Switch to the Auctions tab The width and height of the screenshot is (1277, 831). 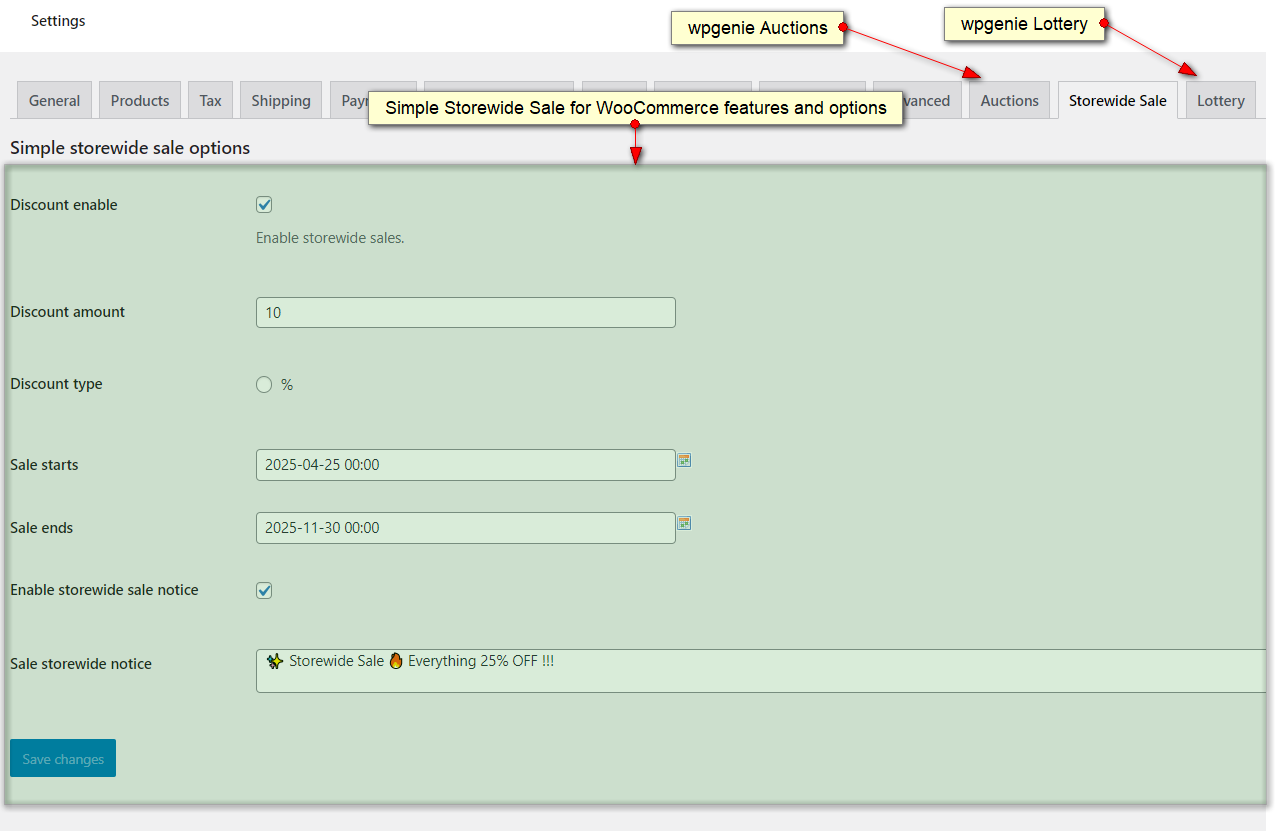[1010, 100]
